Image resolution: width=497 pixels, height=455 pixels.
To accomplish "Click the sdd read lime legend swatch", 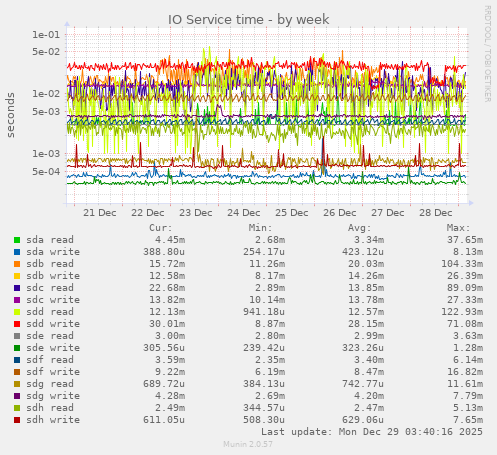I will tap(17, 312).
